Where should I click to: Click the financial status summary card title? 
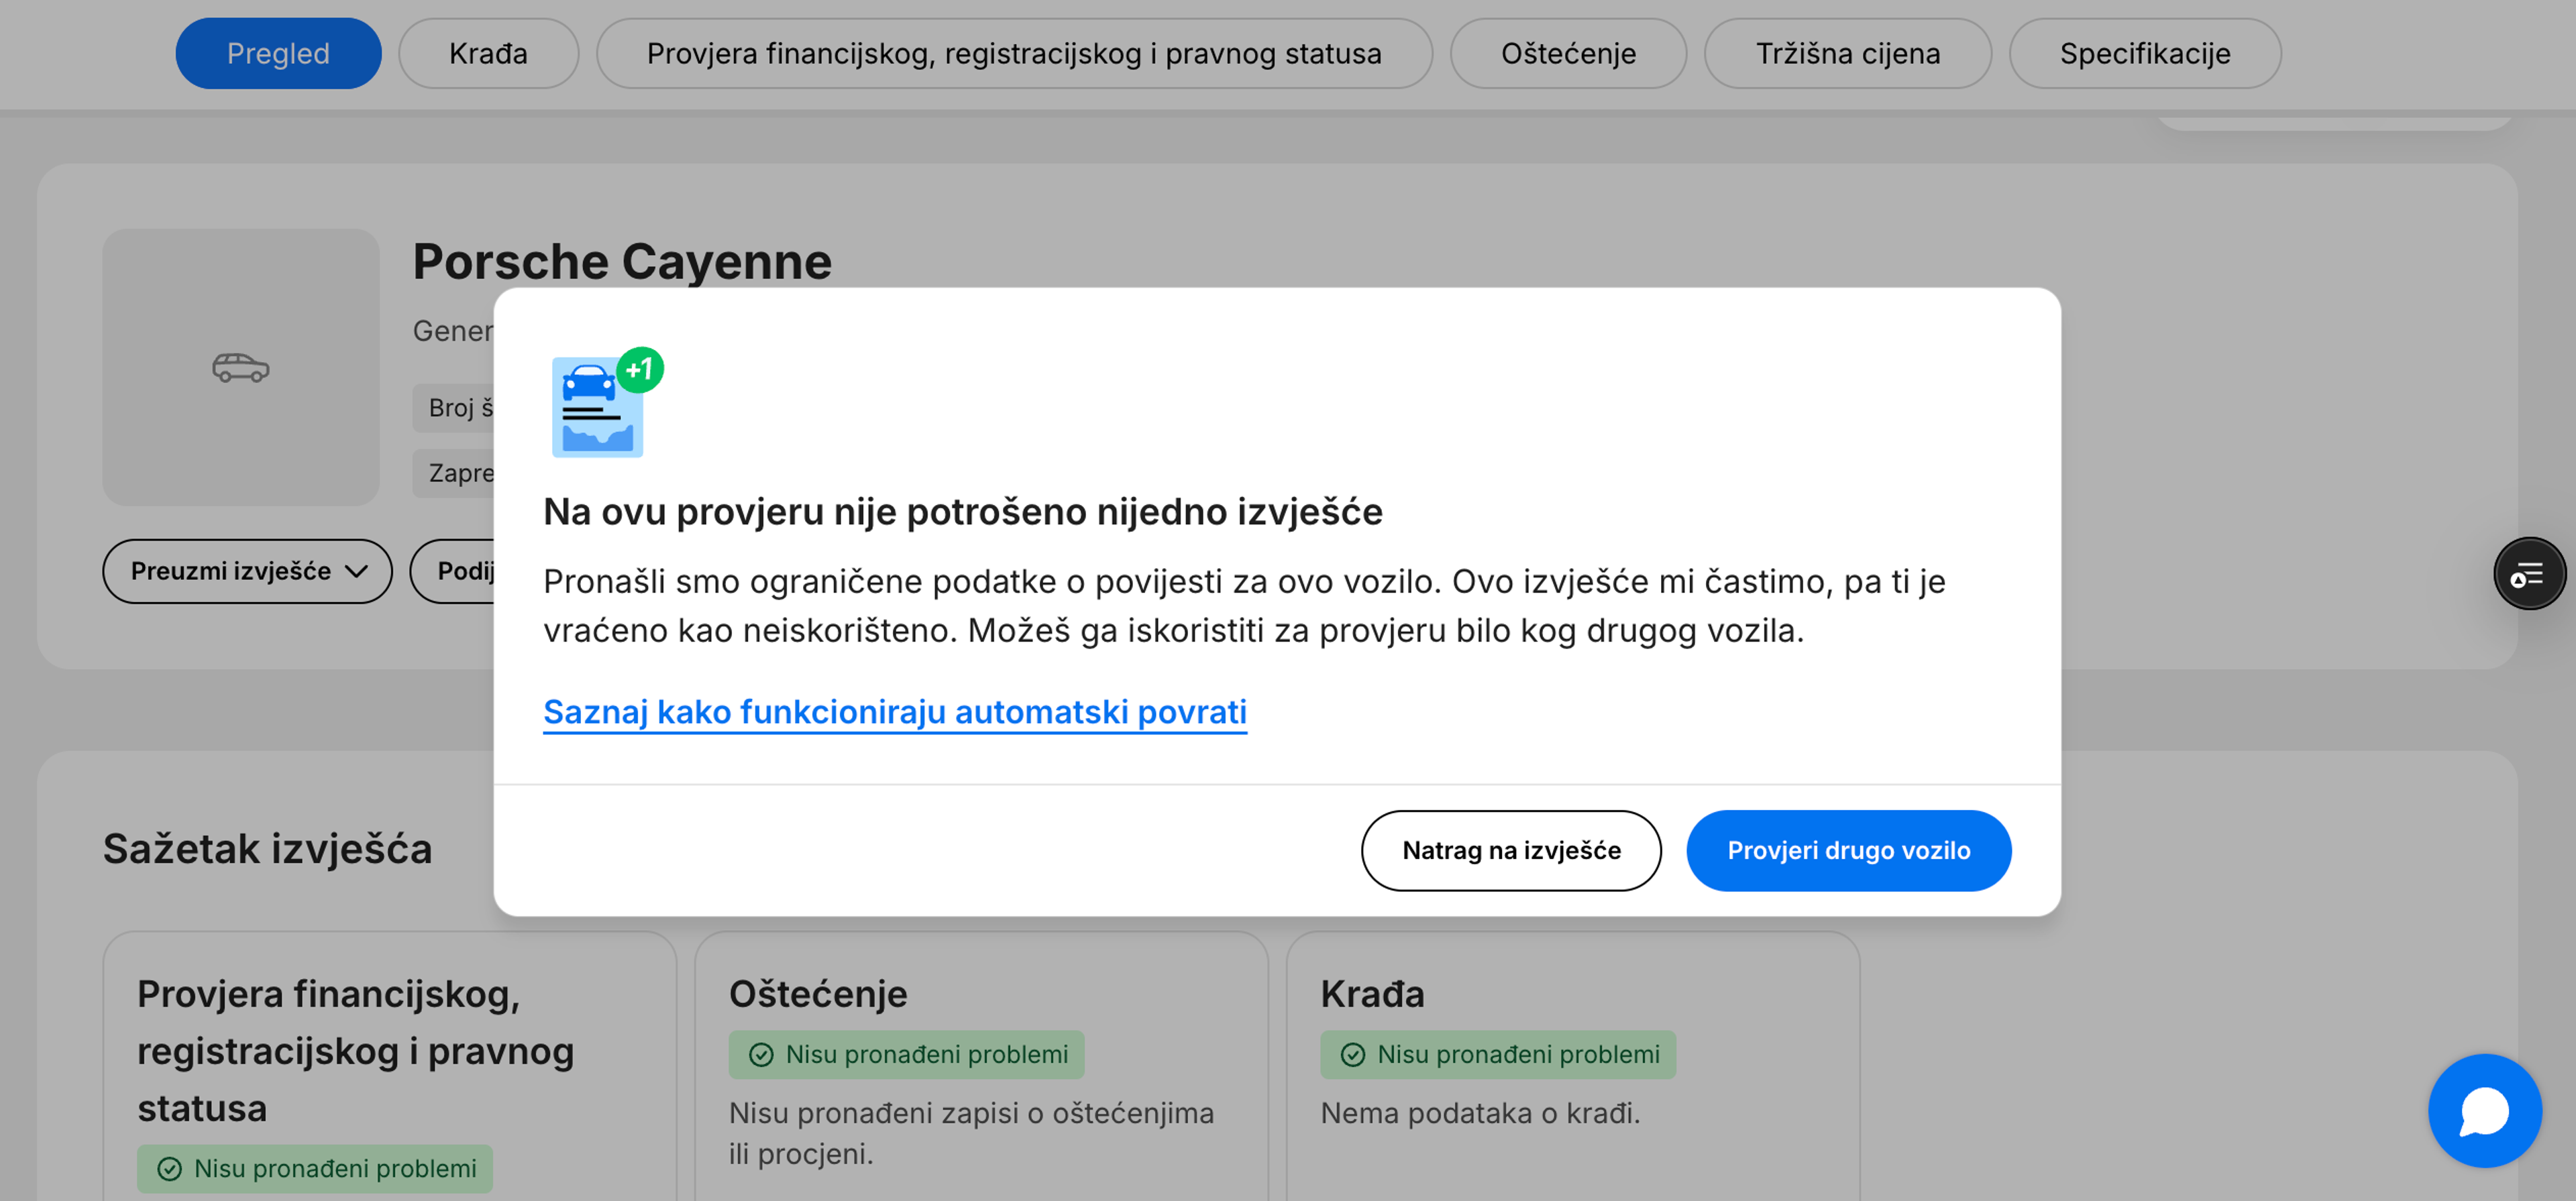pyautogui.click(x=356, y=1051)
